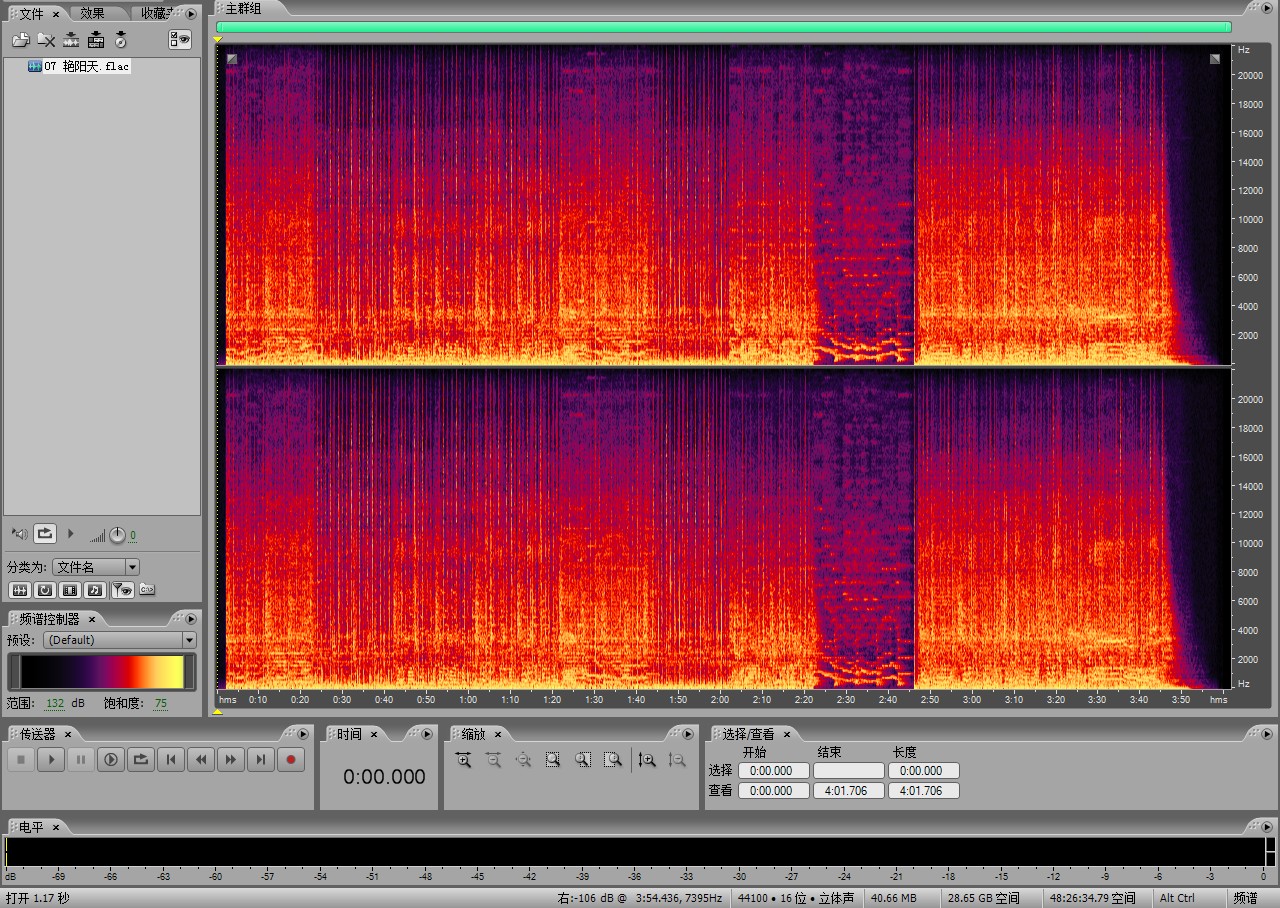The width and height of the screenshot is (1280, 908).
Task: Click the spectral color gradient bar
Action: (x=102, y=671)
